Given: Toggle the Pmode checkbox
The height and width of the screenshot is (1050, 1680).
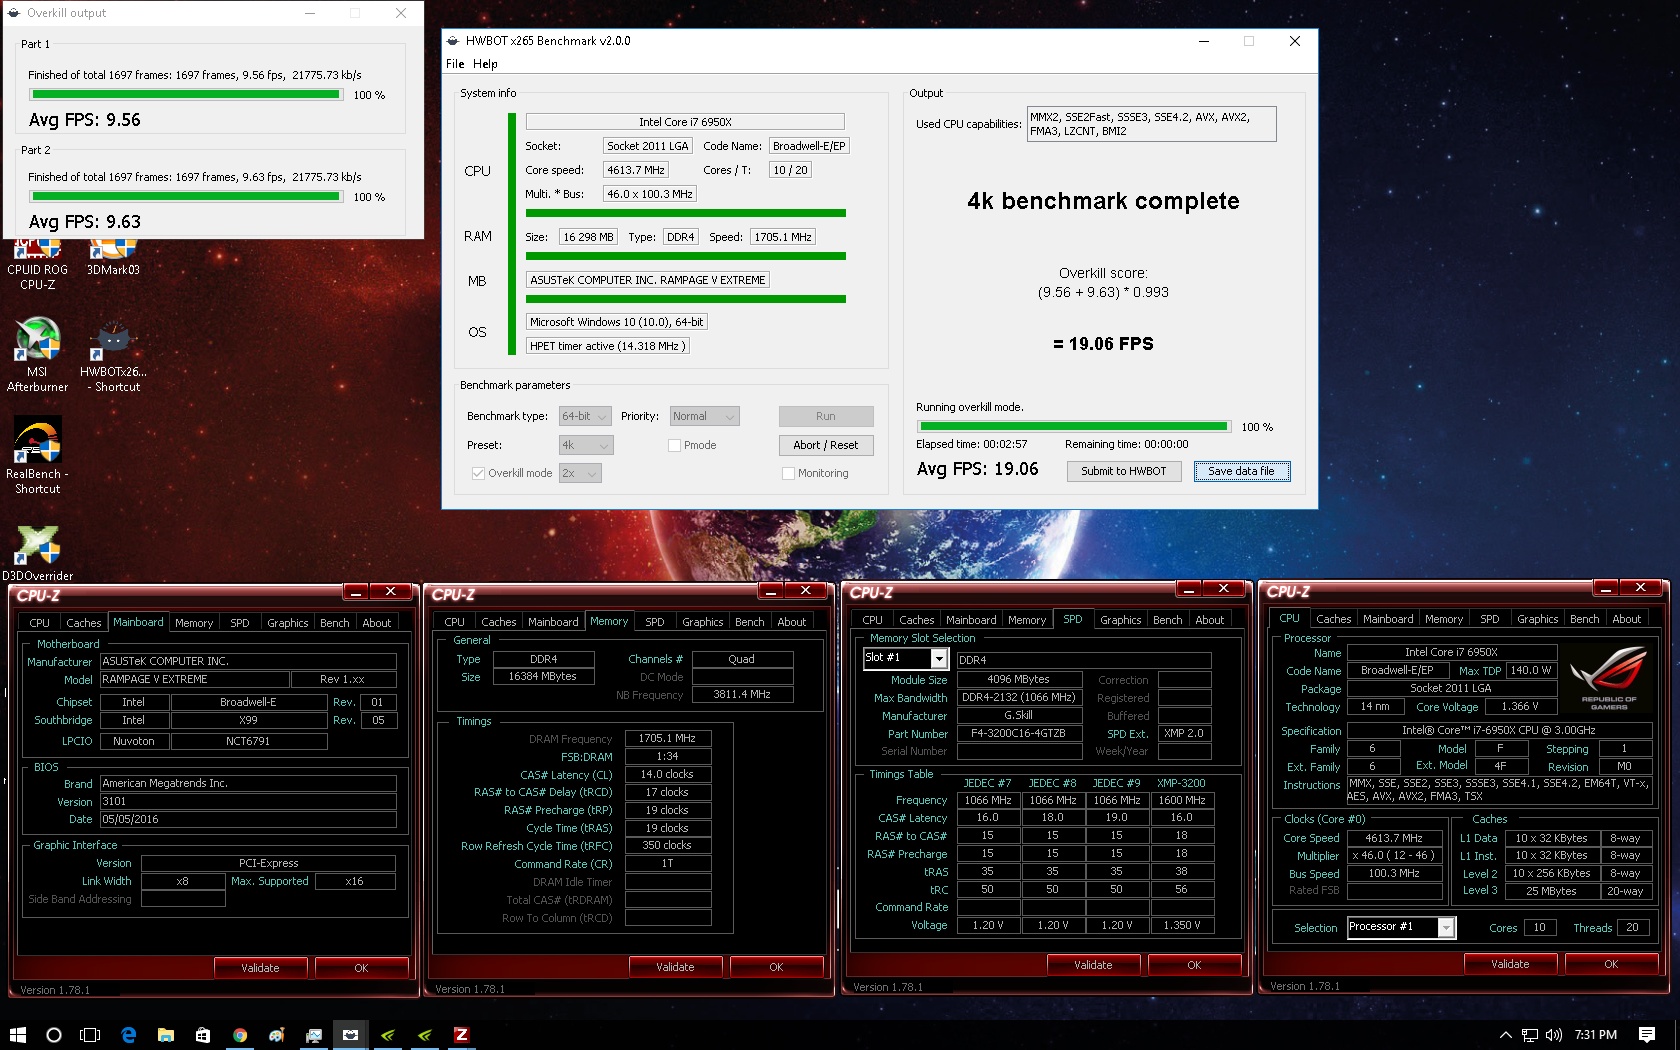Looking at the screenshot, I should tap(674, 445).
